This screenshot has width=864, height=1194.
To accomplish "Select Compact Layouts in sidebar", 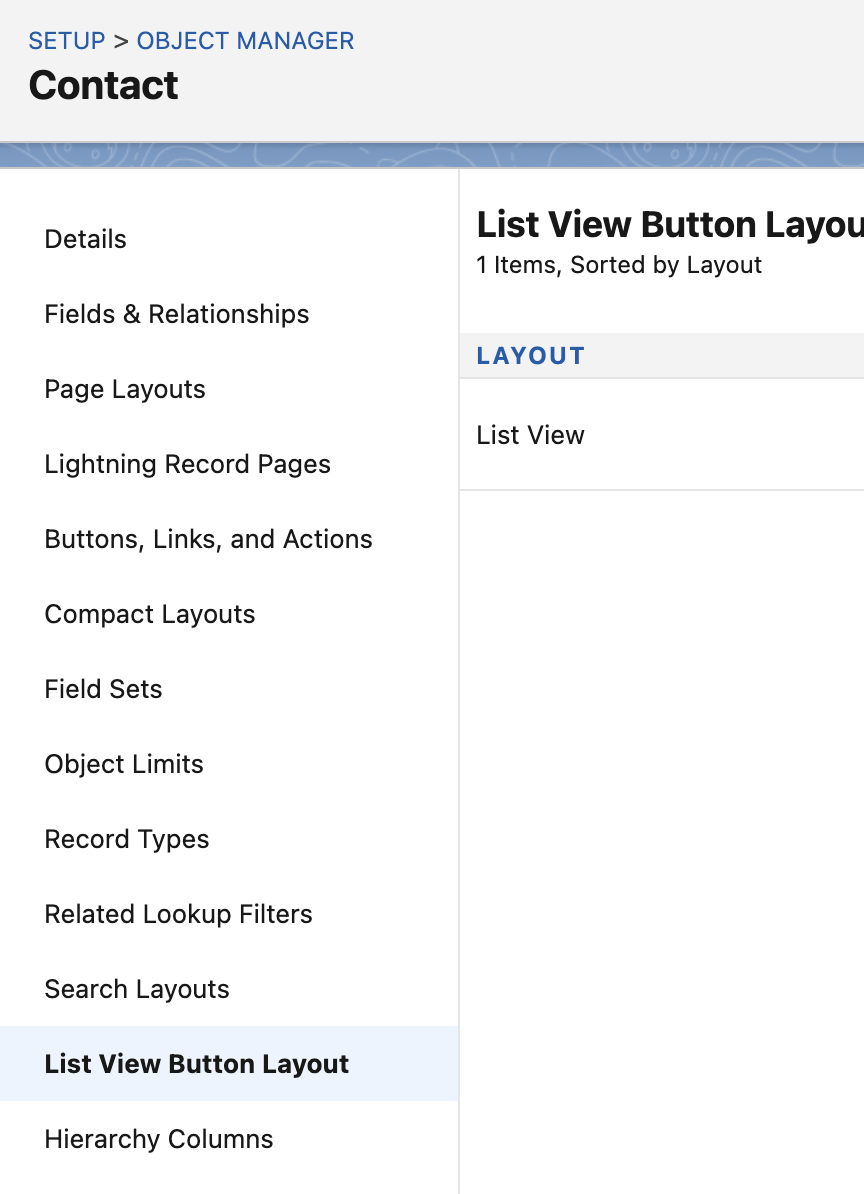I will [150, 614].
